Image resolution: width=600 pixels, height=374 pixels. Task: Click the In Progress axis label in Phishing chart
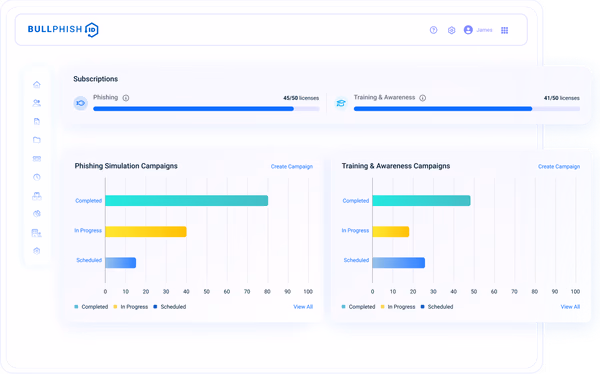point(88,230)
